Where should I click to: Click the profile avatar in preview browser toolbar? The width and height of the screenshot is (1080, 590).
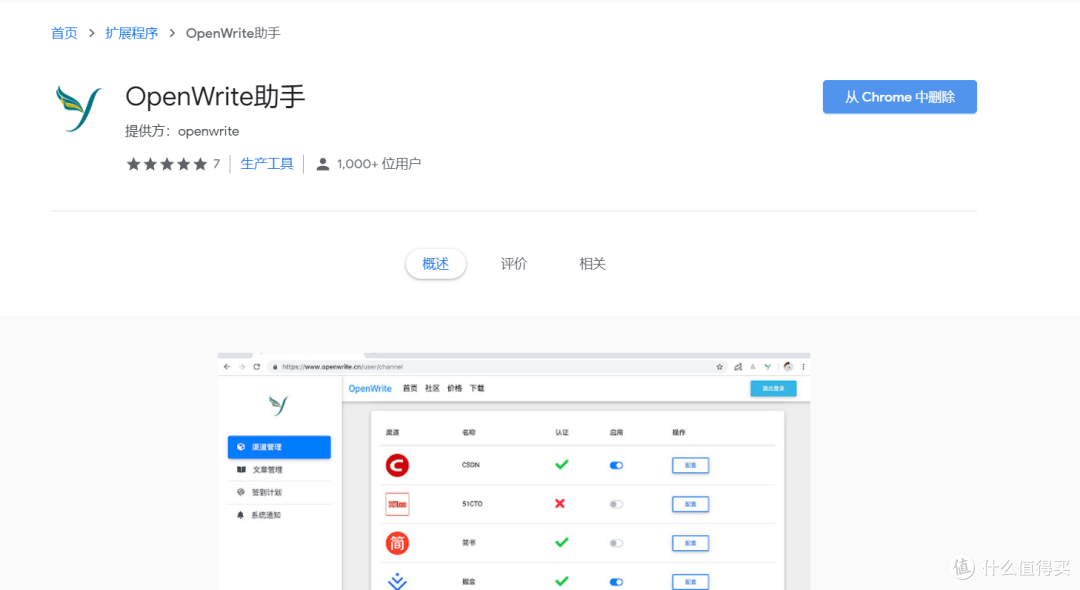coord(788,367)
